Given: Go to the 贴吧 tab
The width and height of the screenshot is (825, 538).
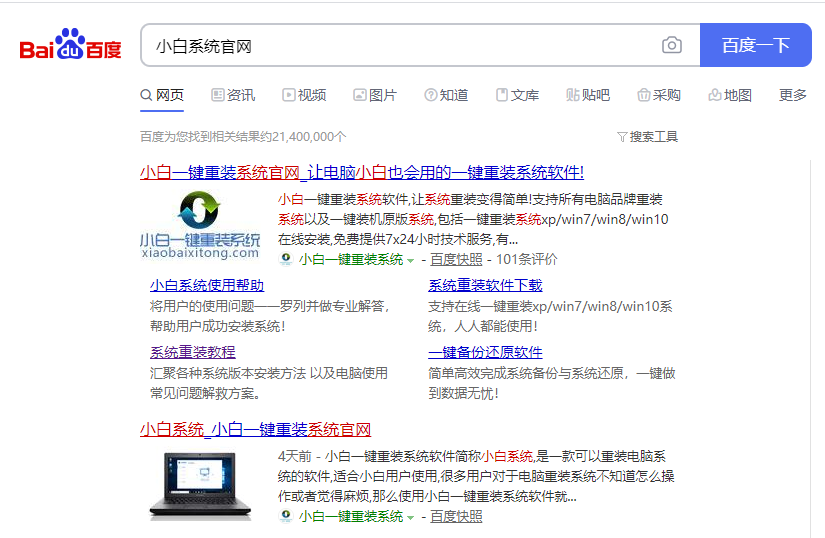Looking at the screenshot, I should coord(588,95).
